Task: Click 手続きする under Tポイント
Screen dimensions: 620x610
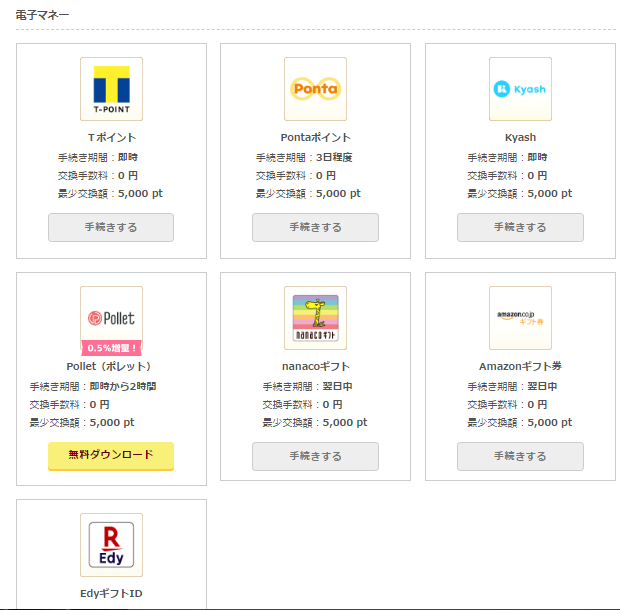Action: [111, 227]
